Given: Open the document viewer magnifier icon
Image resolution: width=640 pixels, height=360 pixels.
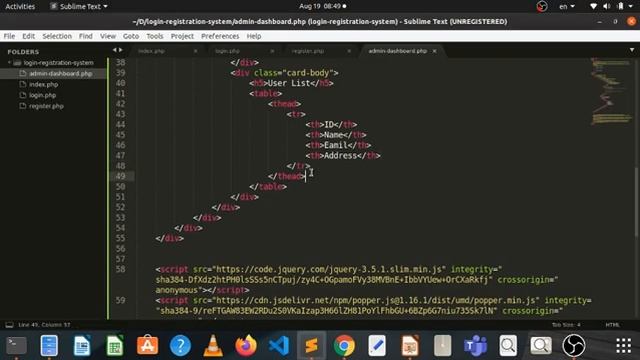Looking at the screenshot, I should (508, 346).
